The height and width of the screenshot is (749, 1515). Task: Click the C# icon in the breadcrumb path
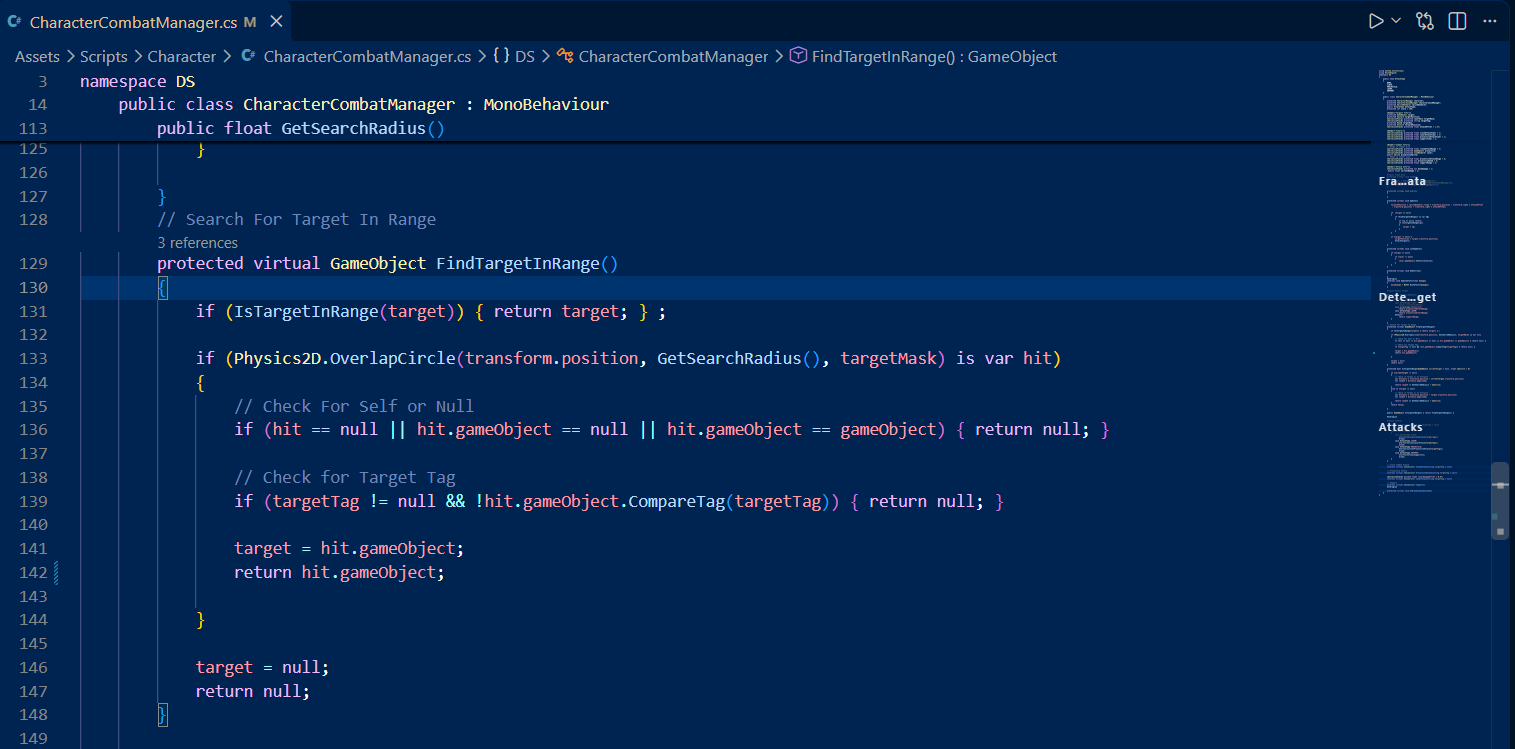248,57
